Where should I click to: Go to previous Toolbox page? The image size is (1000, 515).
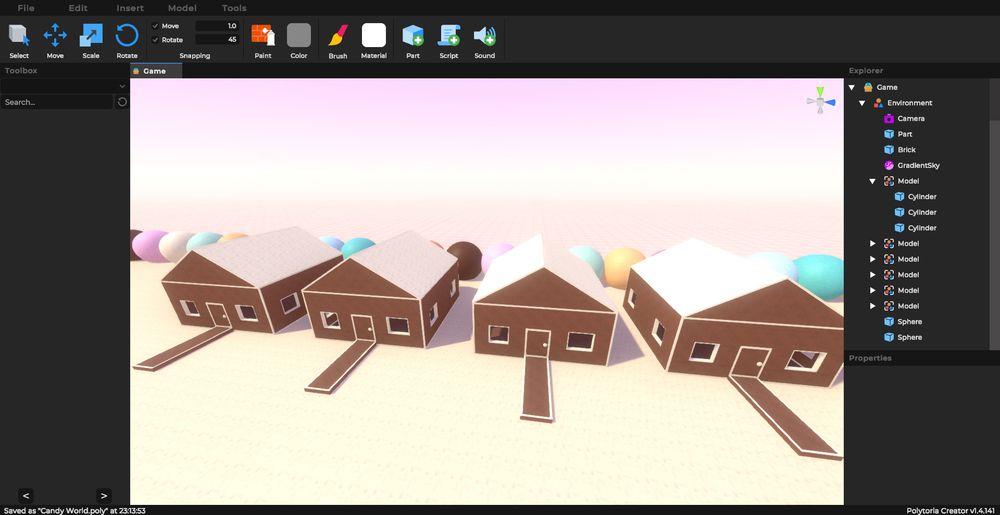(x=26, y=495)
